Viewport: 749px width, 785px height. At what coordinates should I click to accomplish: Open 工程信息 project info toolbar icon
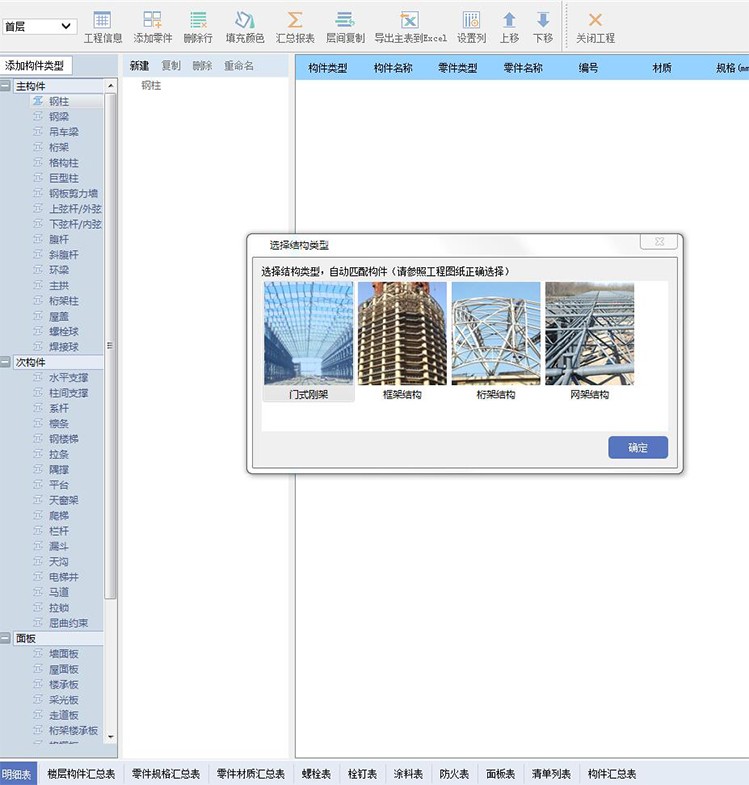pos(103,27)
